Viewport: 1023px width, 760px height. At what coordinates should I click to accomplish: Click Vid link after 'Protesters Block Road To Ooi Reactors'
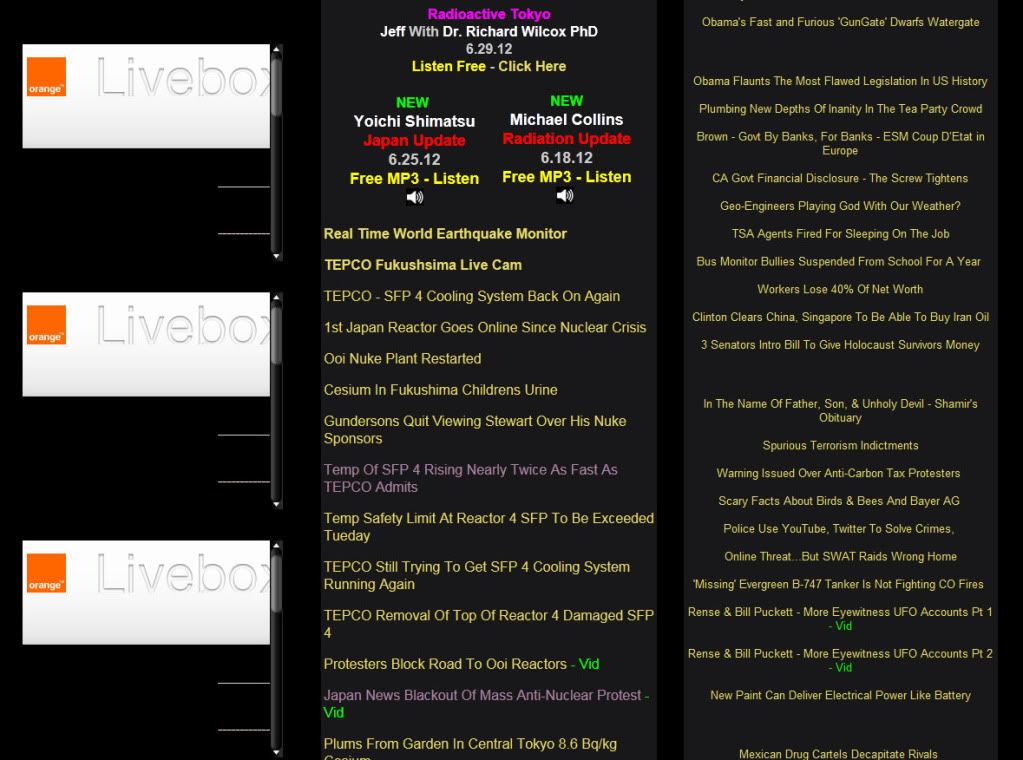[x=589, y=665]
